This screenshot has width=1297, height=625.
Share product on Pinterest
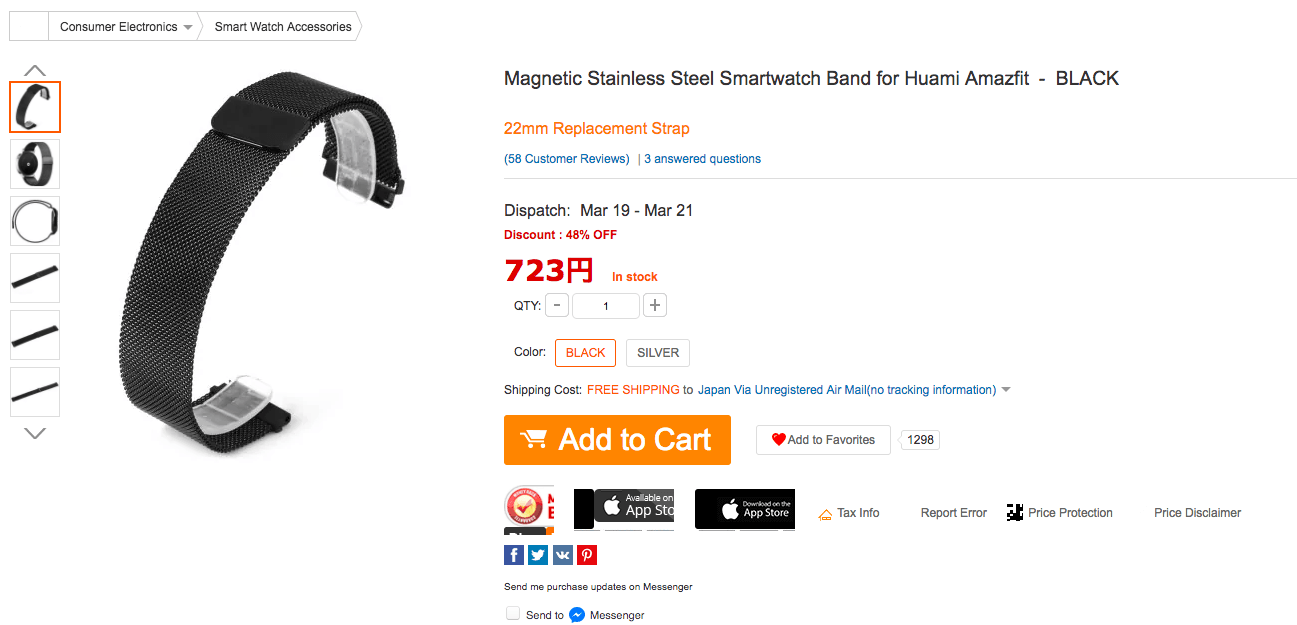tap(587, 555)
